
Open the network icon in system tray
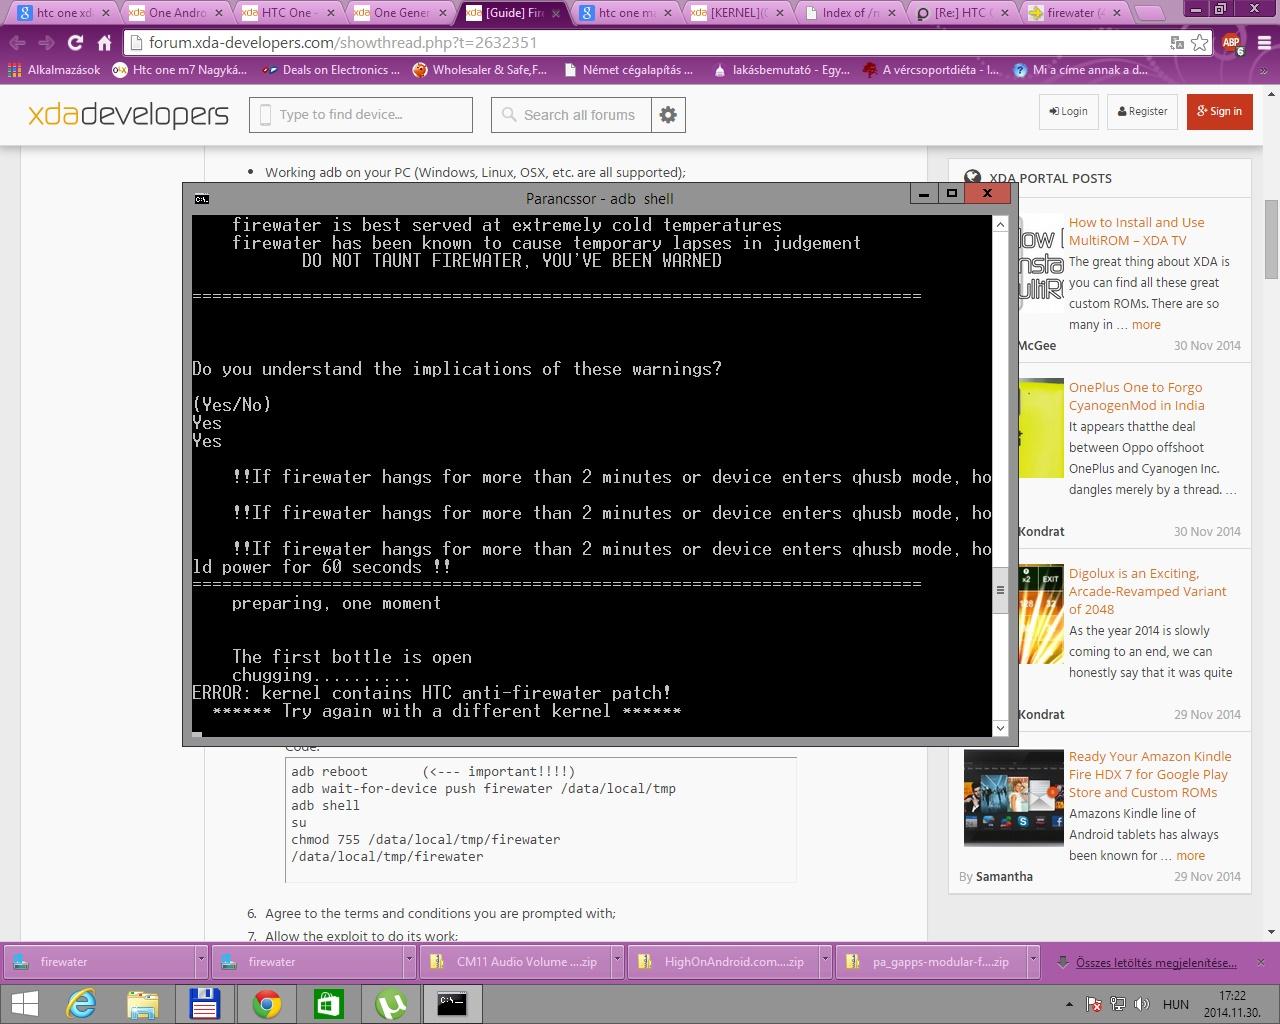pyautogui.click(x=1117, y=1004)
